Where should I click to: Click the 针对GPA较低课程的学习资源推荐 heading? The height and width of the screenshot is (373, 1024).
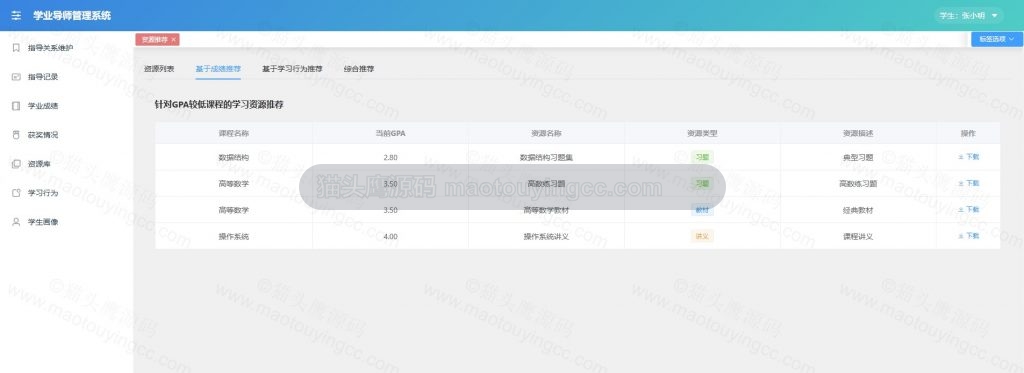click(219, 105)
